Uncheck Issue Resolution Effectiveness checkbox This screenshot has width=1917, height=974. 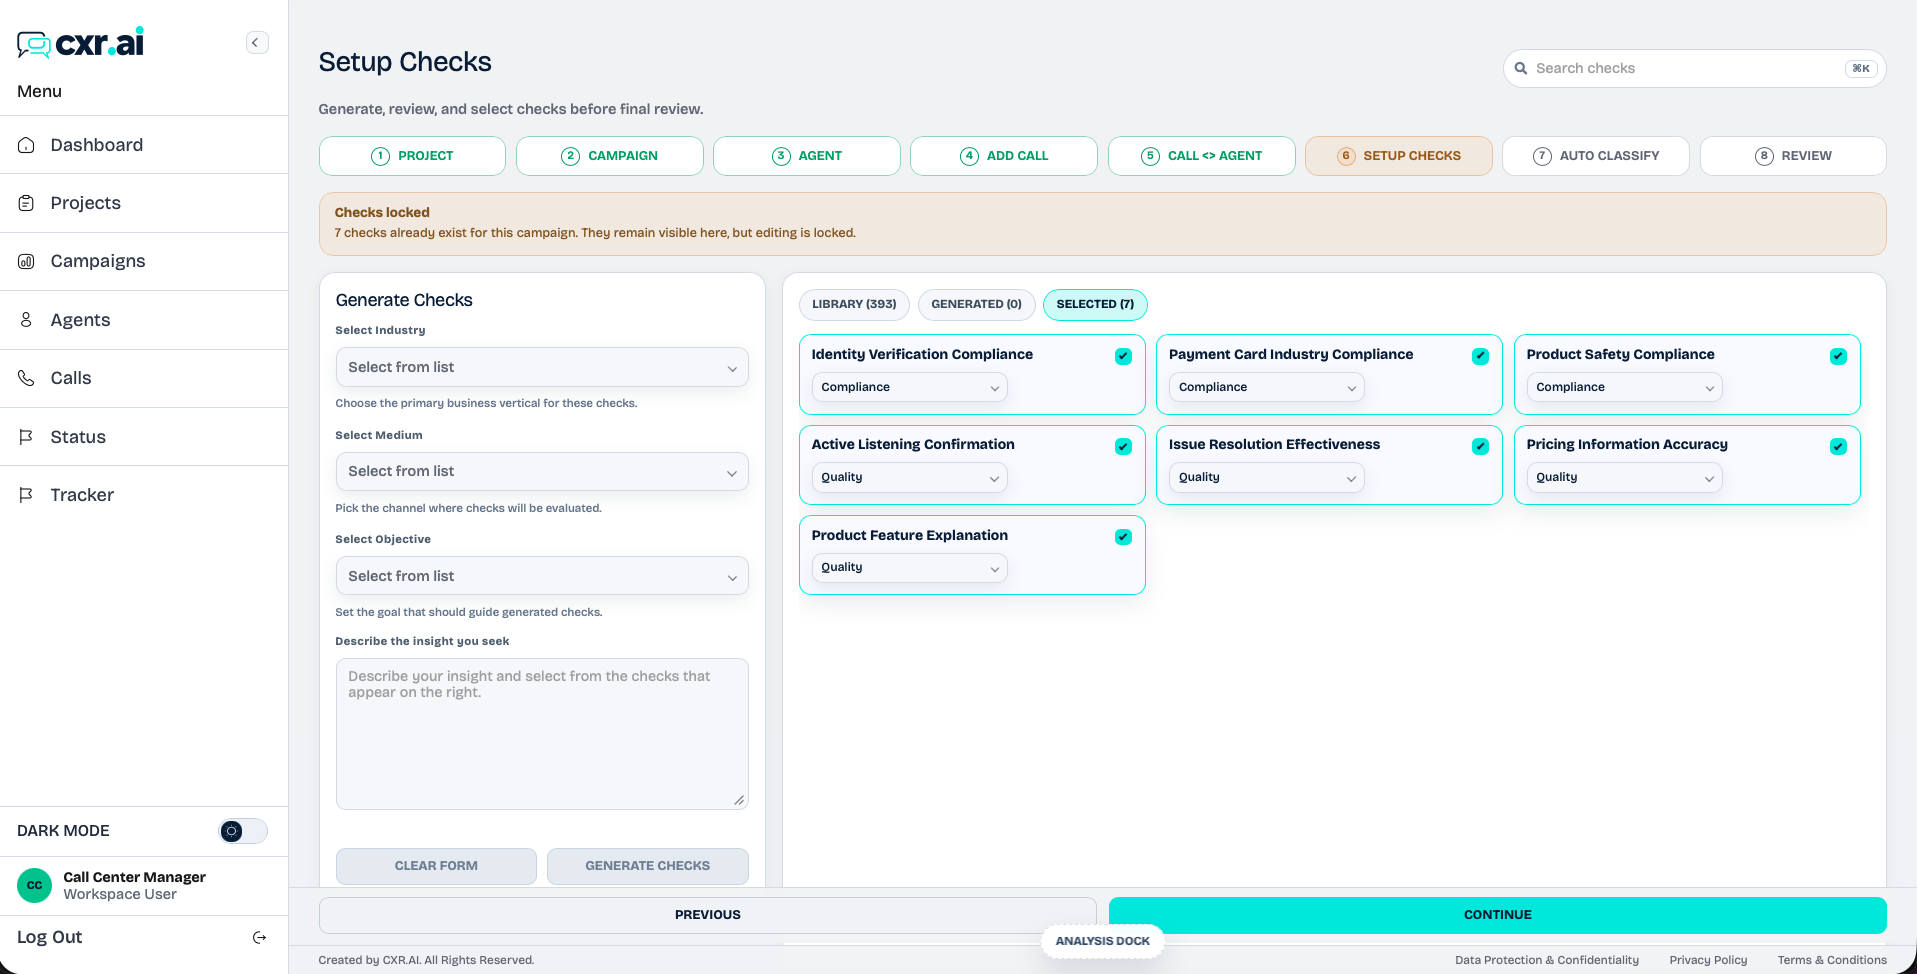click(x=1480, y=446)
